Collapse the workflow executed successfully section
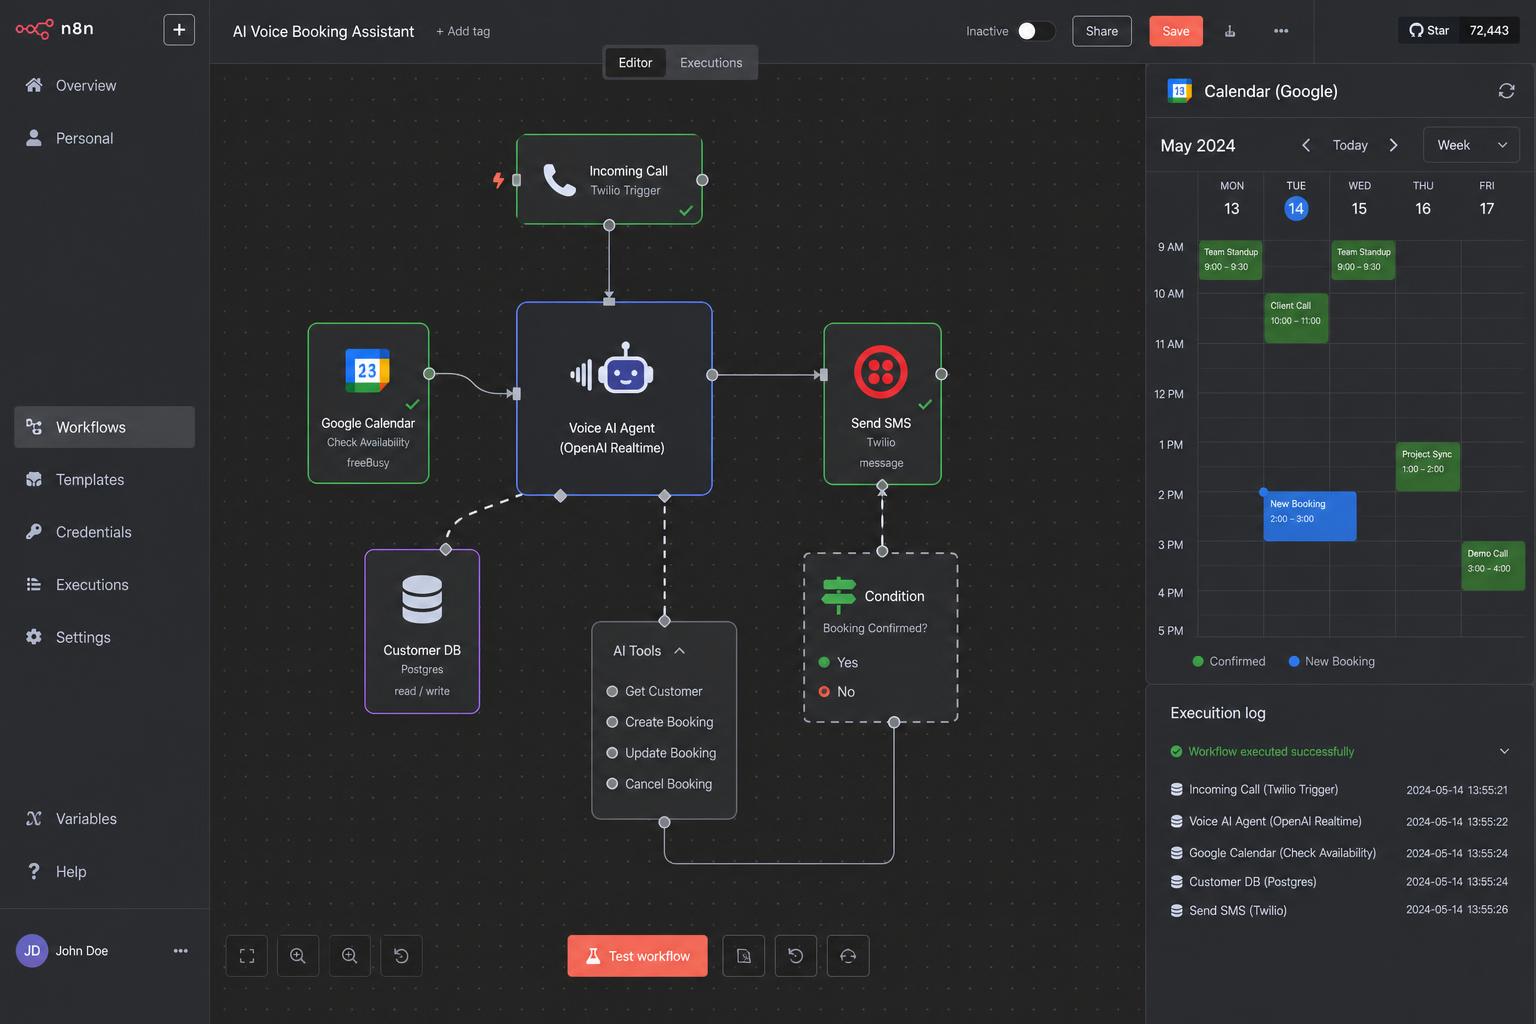 click(x=1504, y=751)
